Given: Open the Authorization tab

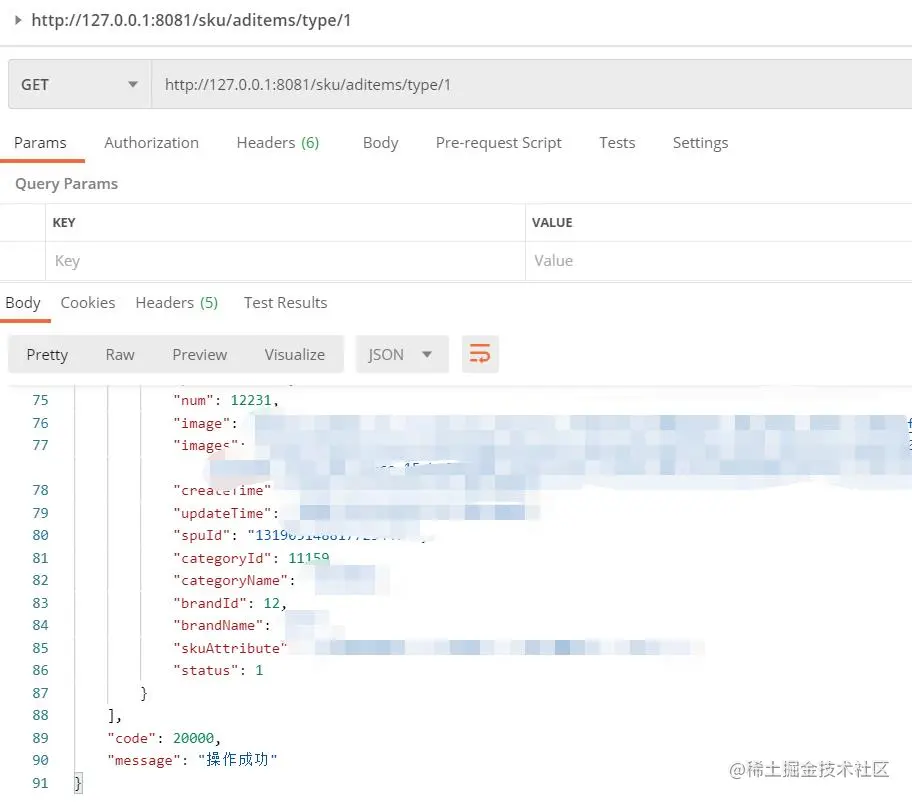Looking at the screenshot, I should pos(151,142).
